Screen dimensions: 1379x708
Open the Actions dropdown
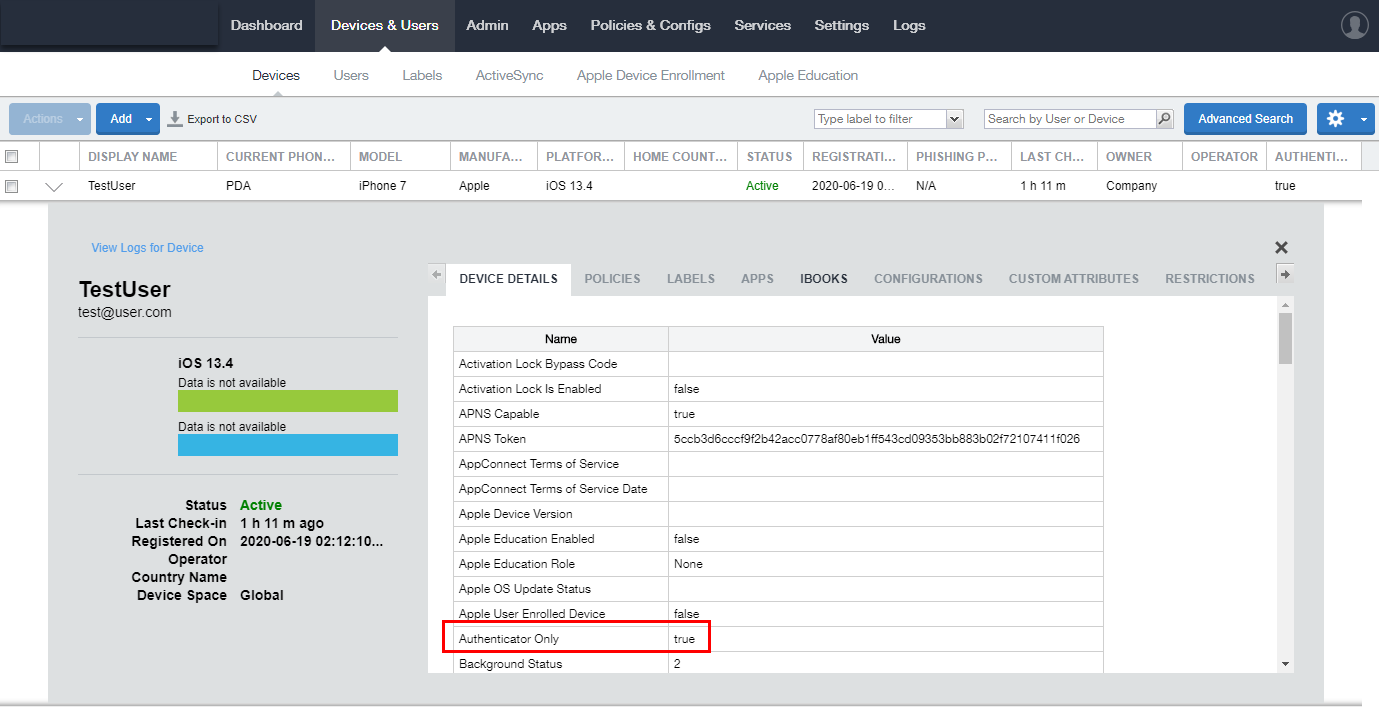point(49,119)
